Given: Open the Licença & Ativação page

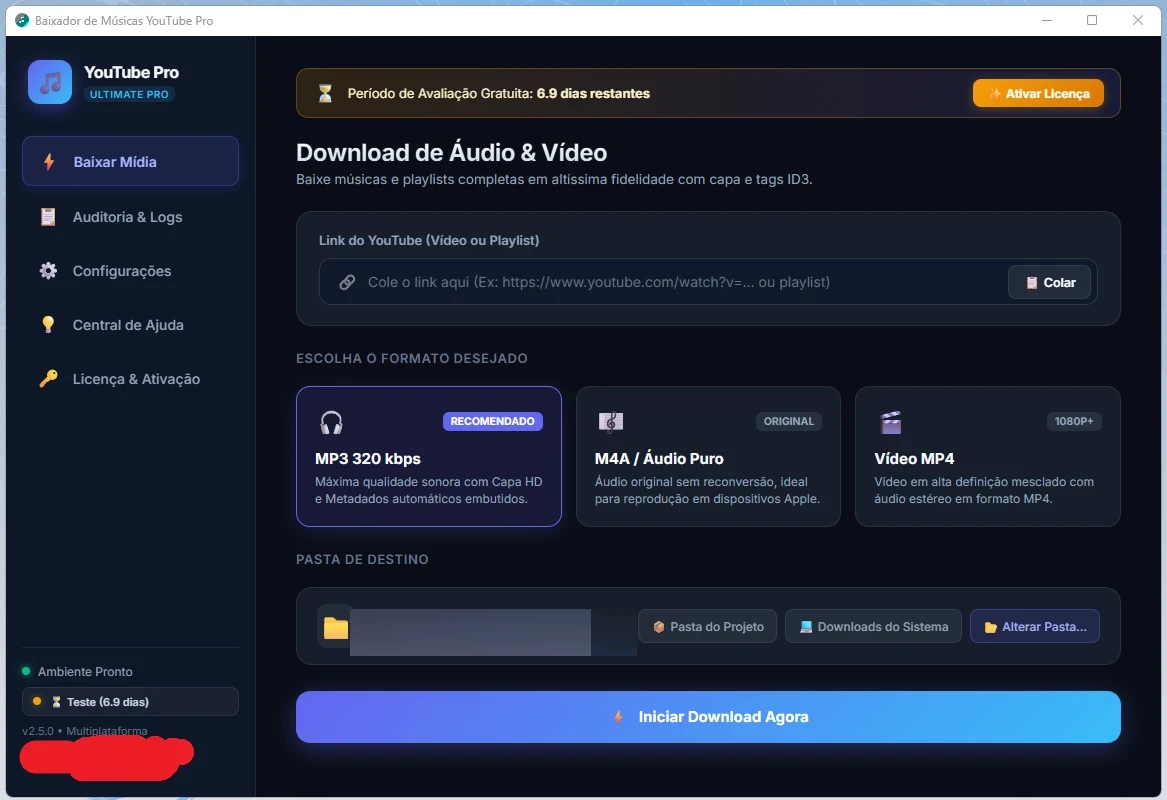Looking at the screenshot, I should tap(130, 379).
